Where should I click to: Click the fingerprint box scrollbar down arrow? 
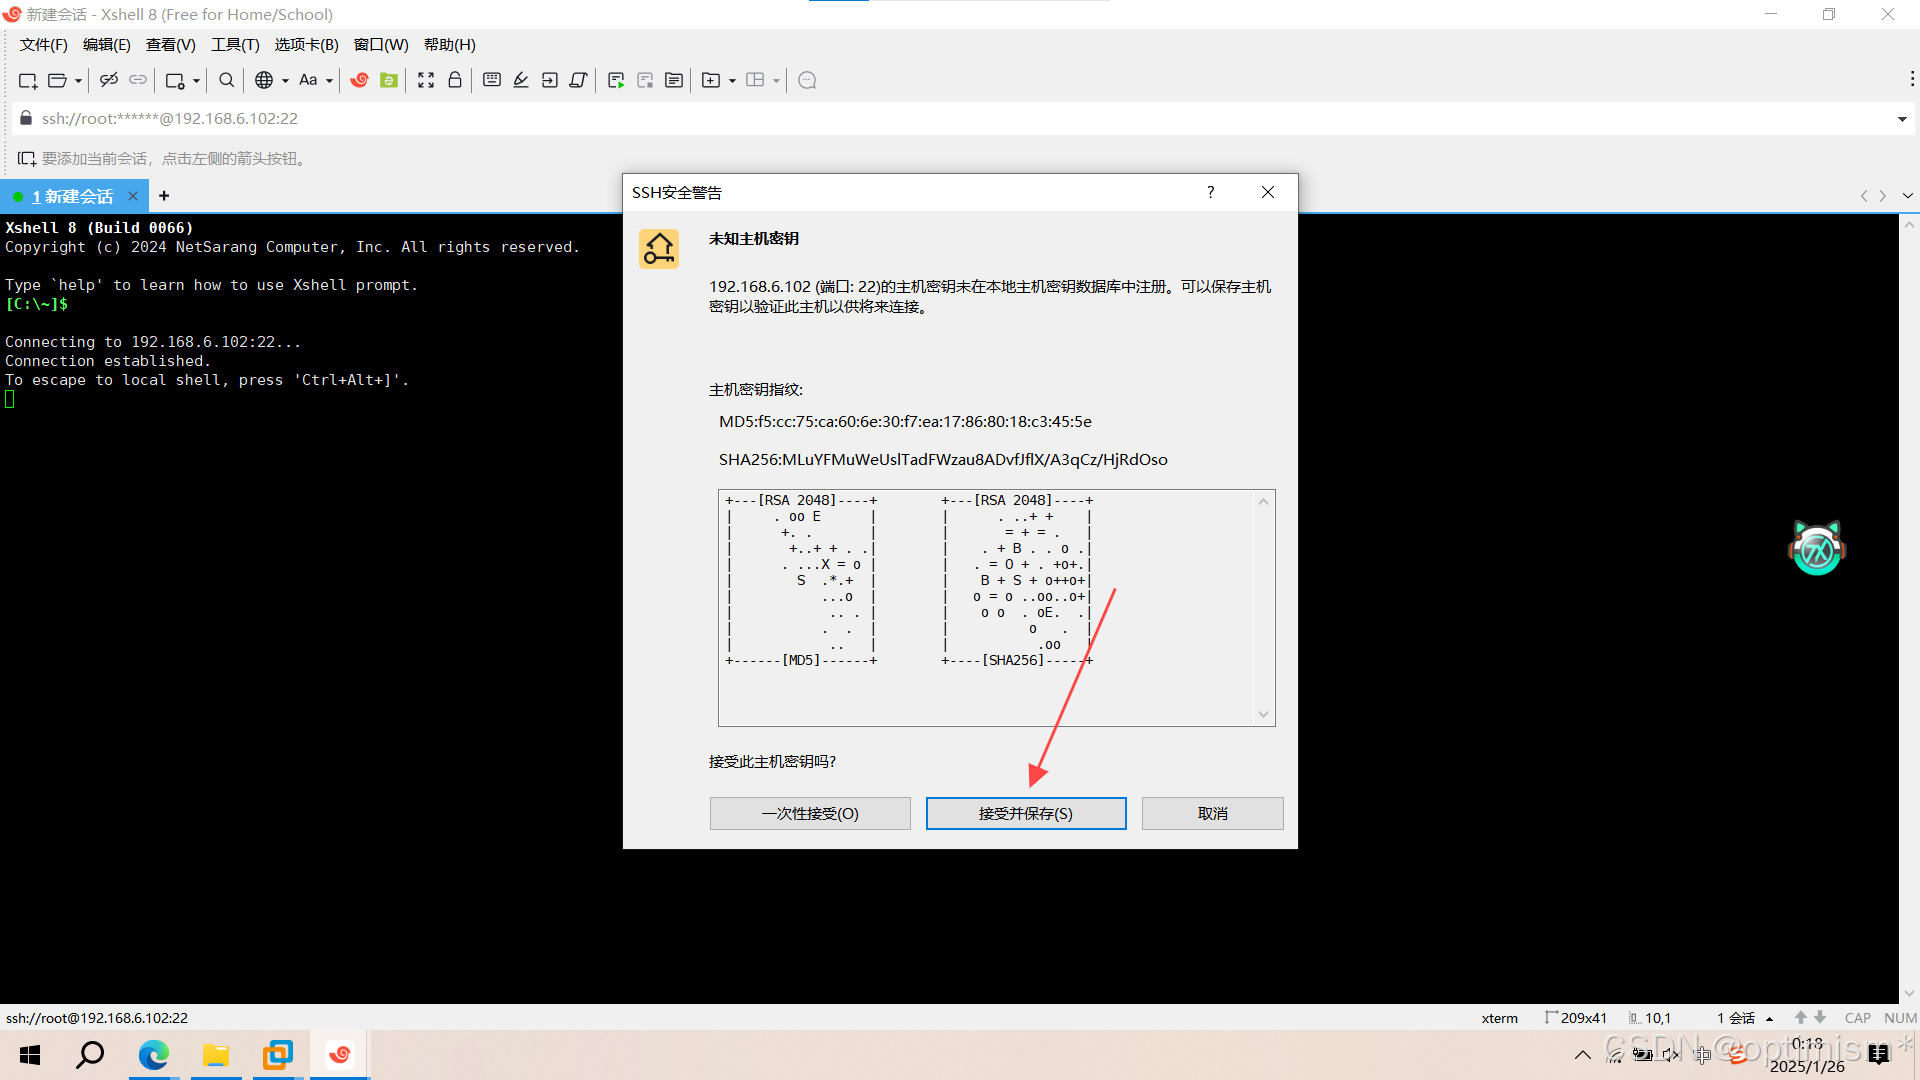1263,714
